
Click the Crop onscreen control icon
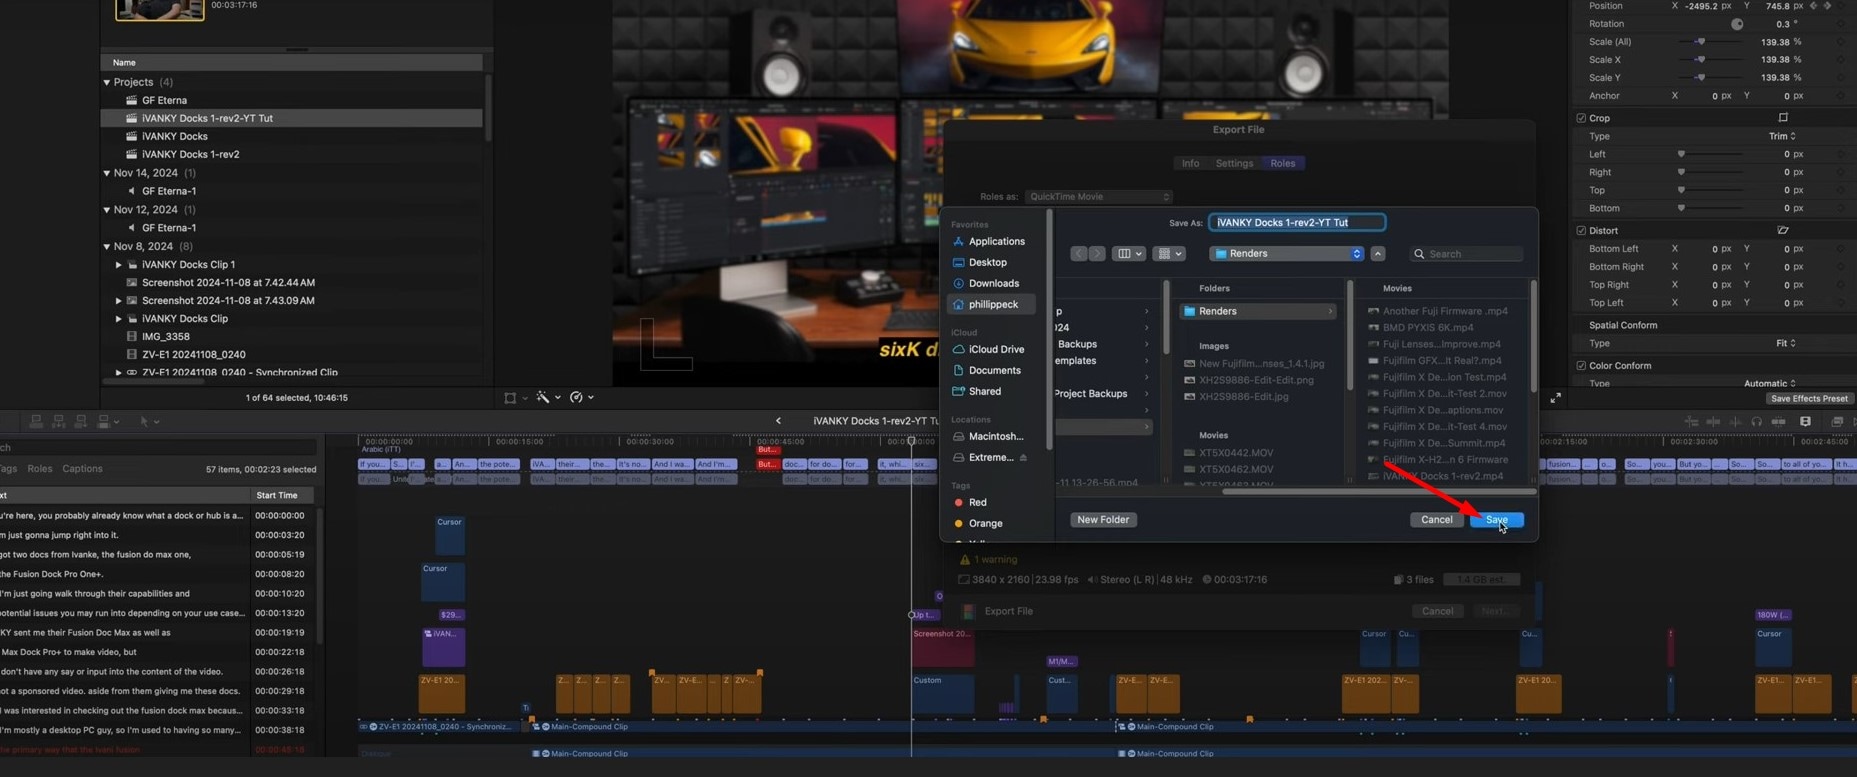pyautogui.click(x=1783, y=118)
